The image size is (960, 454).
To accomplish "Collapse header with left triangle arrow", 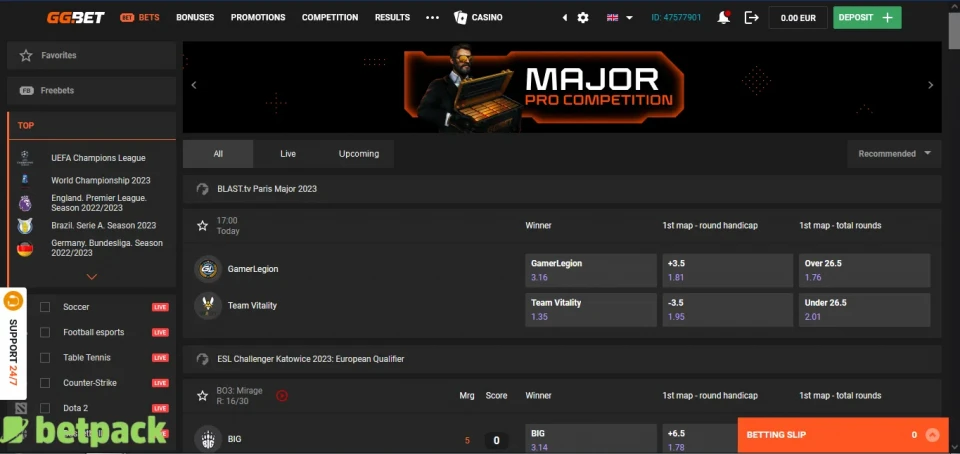I will tap(564, 18).
